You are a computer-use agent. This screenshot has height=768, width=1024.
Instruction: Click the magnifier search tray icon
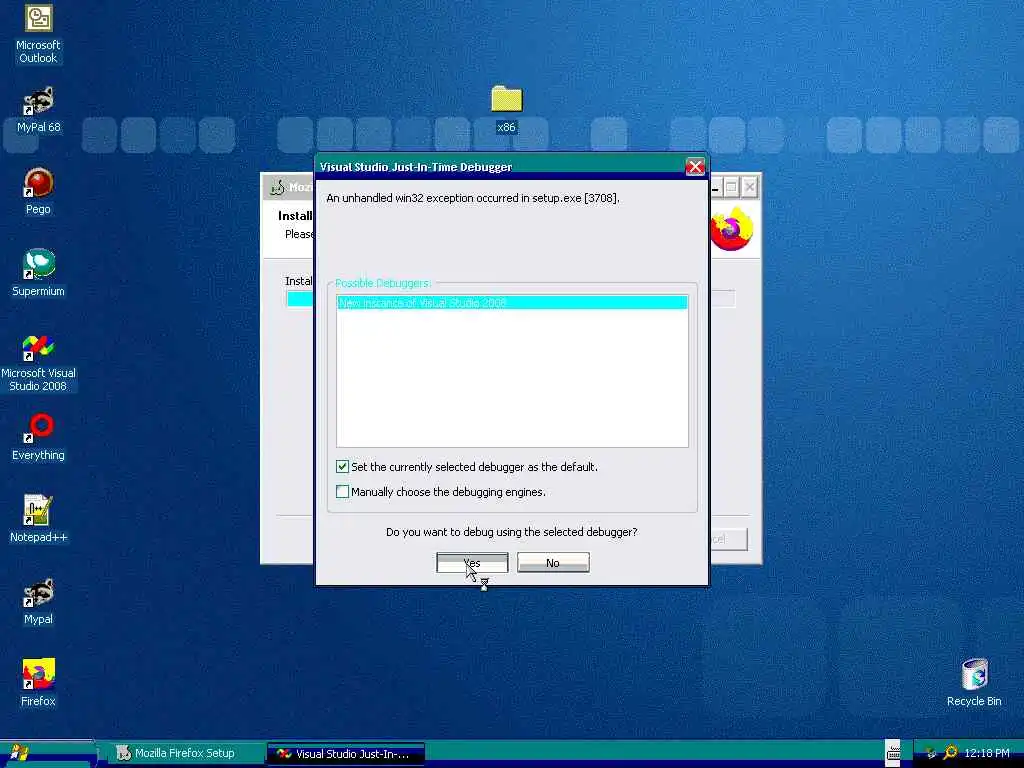click(950, 753)
